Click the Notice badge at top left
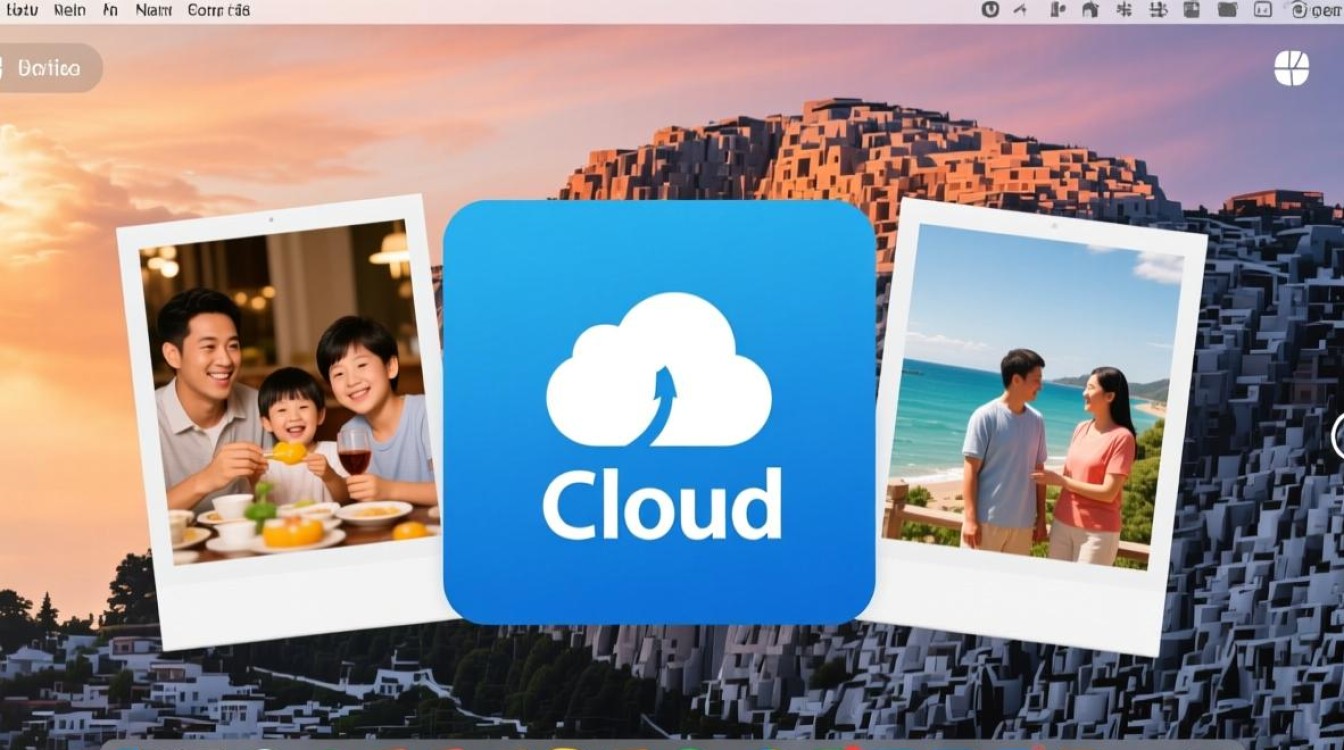The height and width of the screenshot is (750, 1344). tap(45, 68)
